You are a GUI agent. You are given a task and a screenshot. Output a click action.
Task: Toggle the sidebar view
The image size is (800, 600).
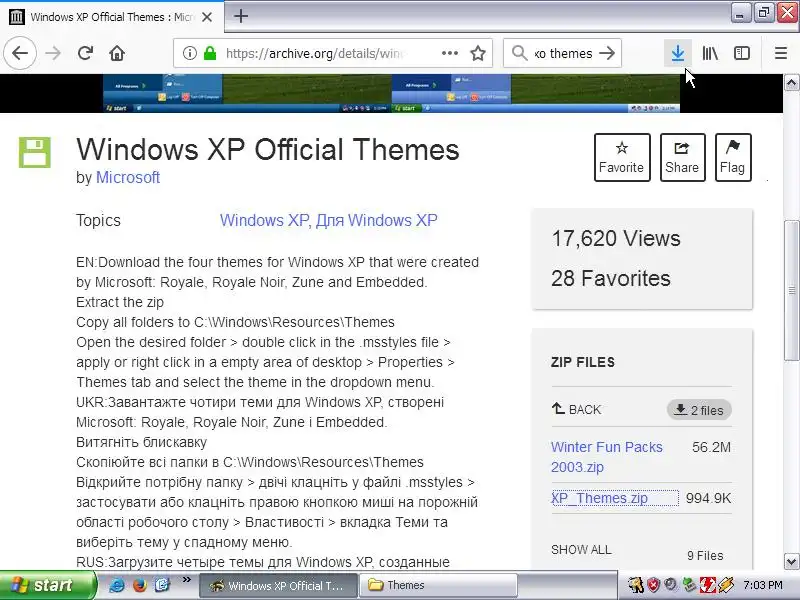coord(742,53)
